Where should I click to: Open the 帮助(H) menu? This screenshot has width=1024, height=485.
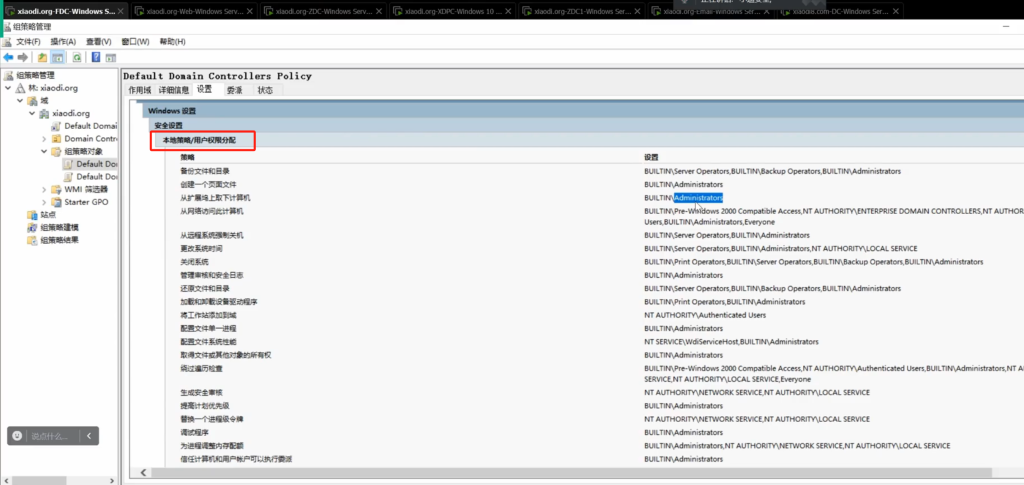point(172,41)
